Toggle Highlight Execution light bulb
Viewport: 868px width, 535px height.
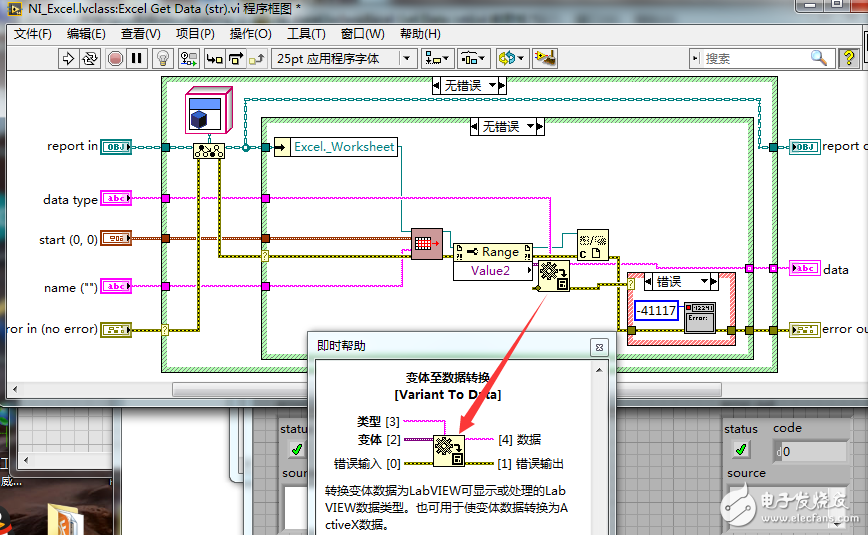[163, 58]
